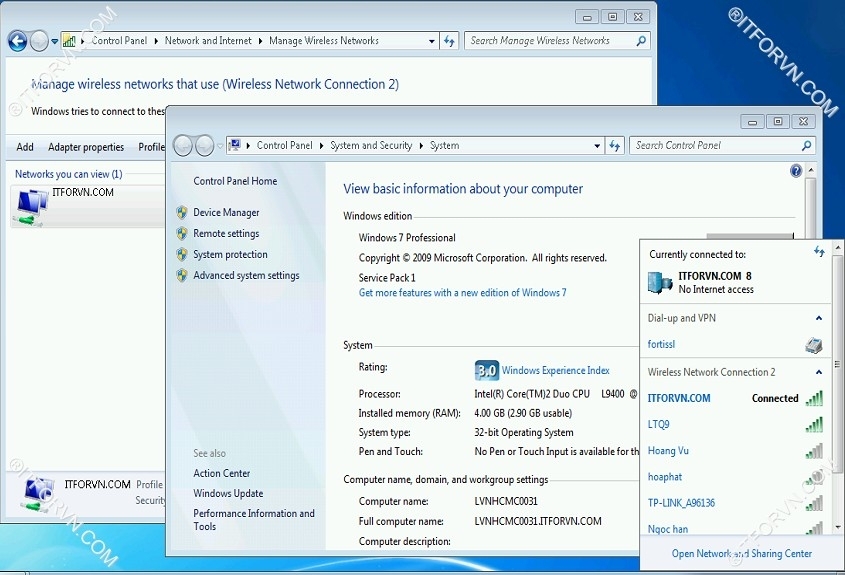This screenshot has width=845, height=575.
Task: Open address bar history dropdown in Wireless window
Action: (x=432, y=41)
